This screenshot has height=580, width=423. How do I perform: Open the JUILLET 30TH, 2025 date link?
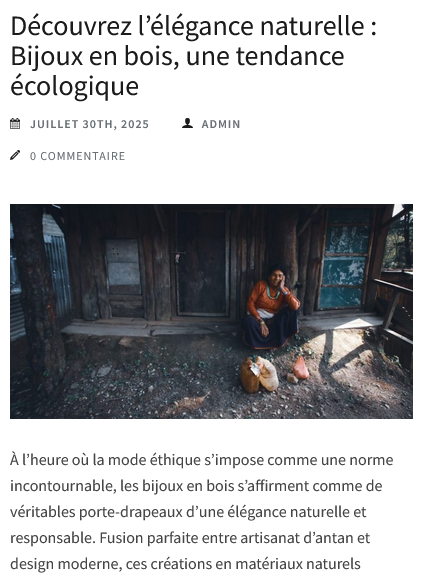pyautogui.click(x=89, y=124)
